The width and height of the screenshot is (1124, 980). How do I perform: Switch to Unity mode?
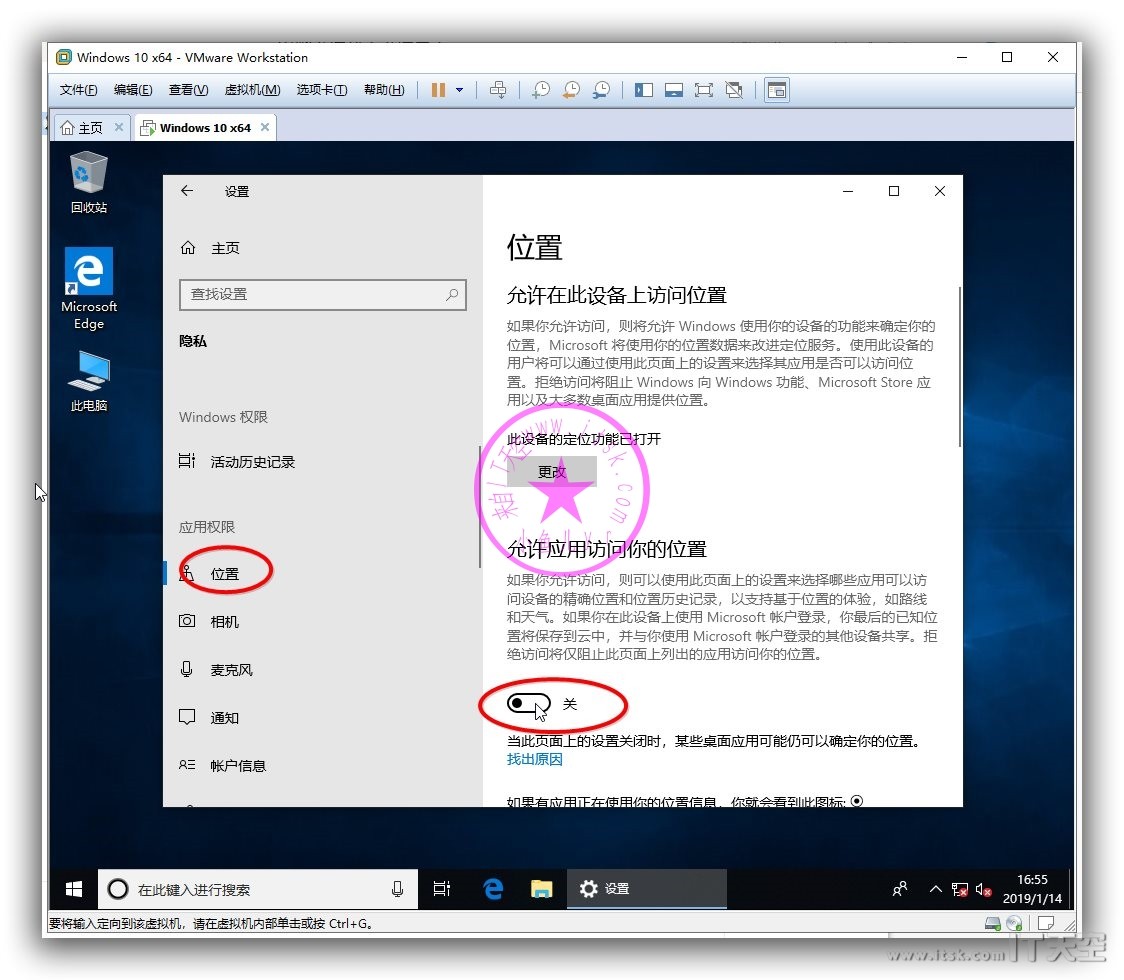(733, 90)
